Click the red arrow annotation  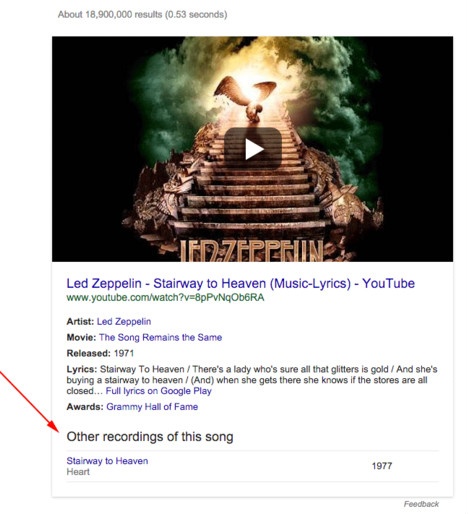point(29,402)
